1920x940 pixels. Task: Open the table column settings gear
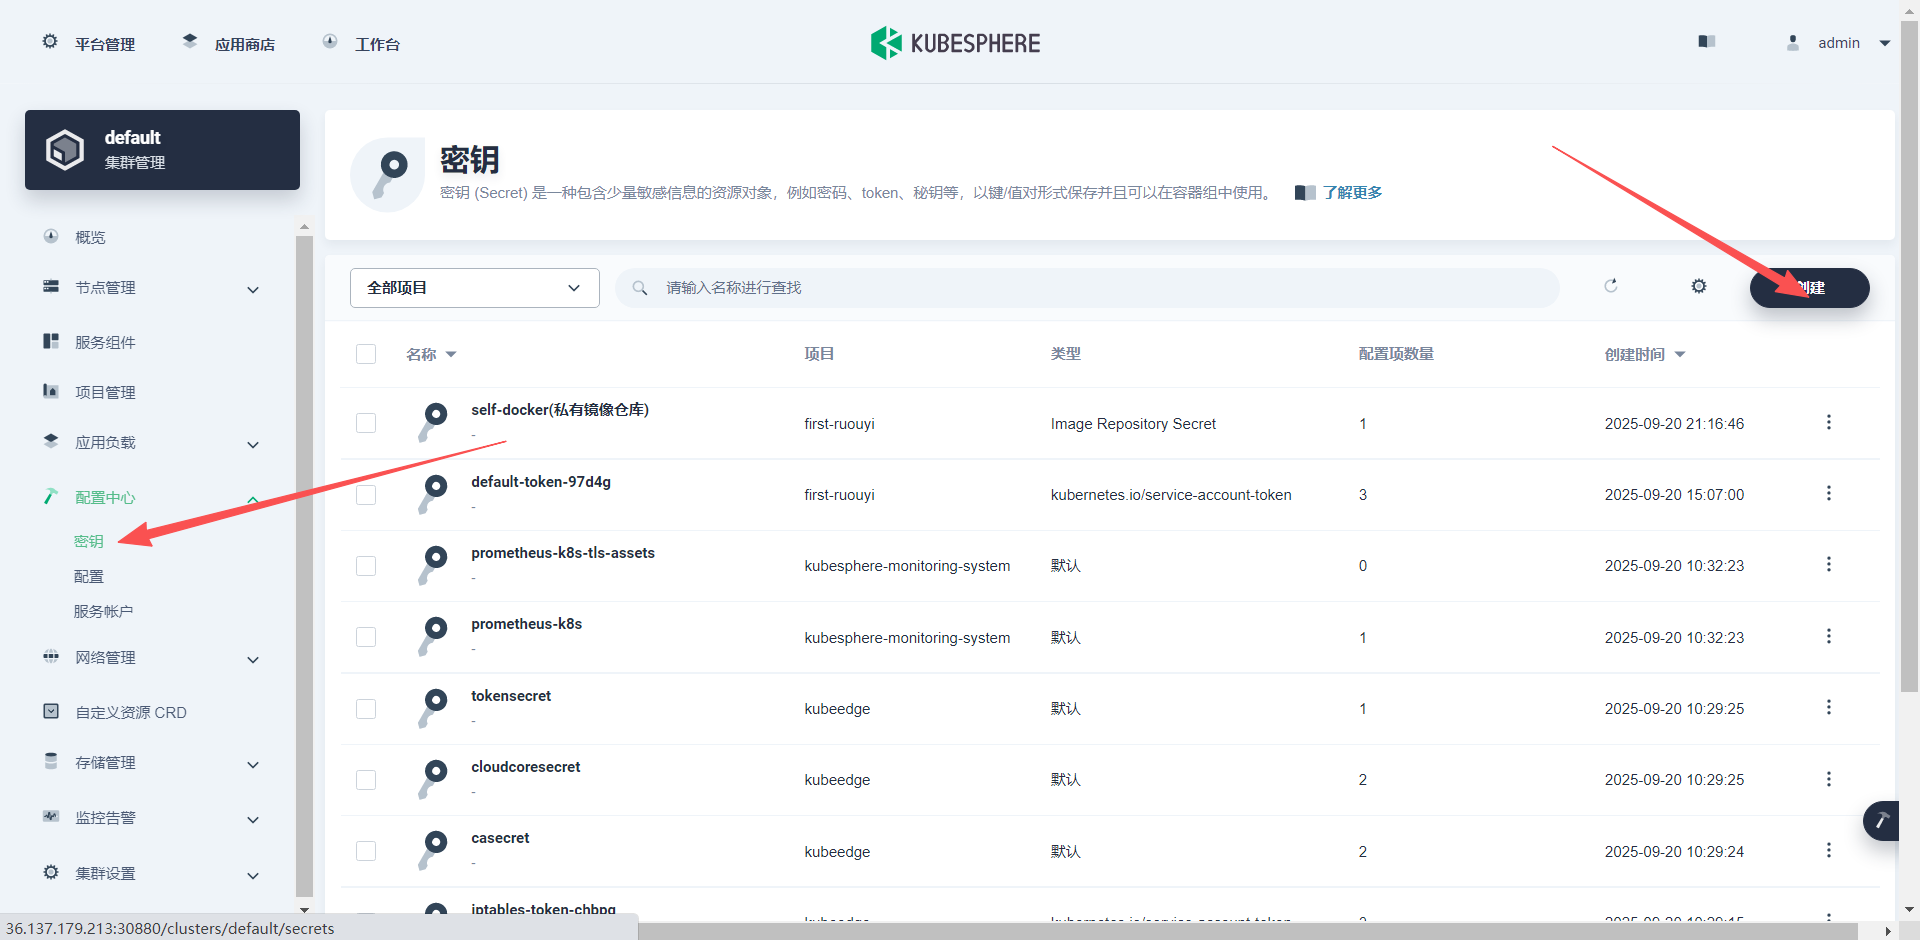[1699, 286]
